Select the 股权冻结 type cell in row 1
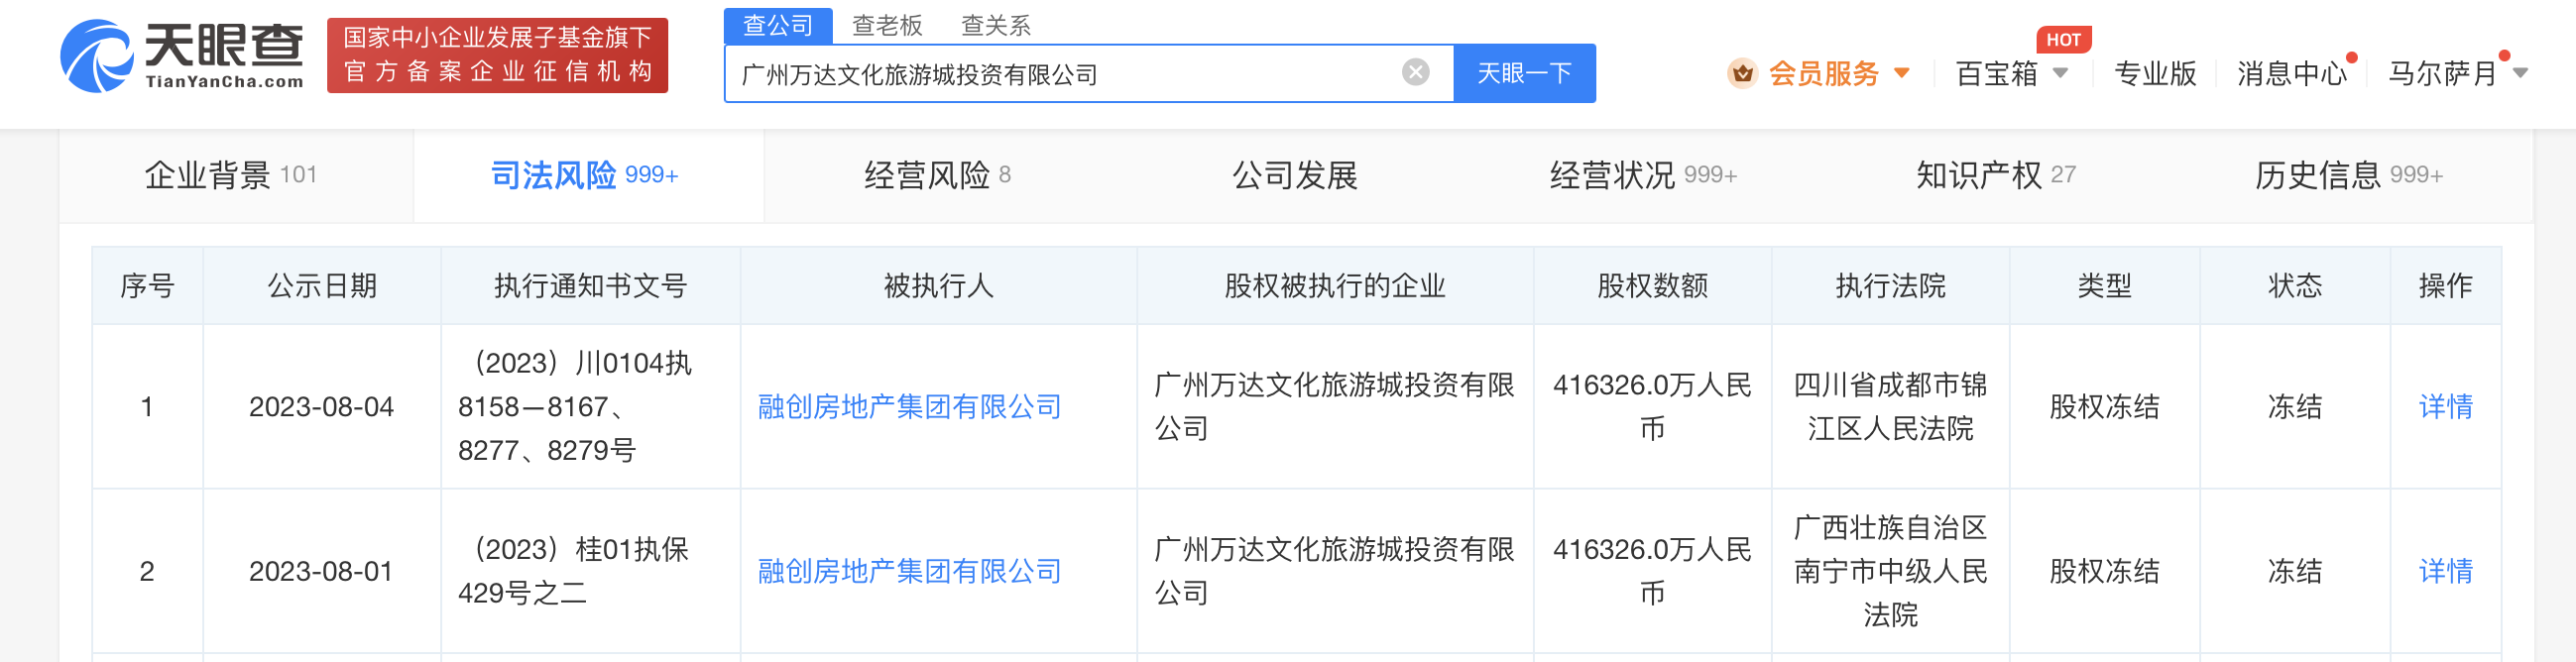The width and height of the screenshot is (2576, 662). point(2104,407)
